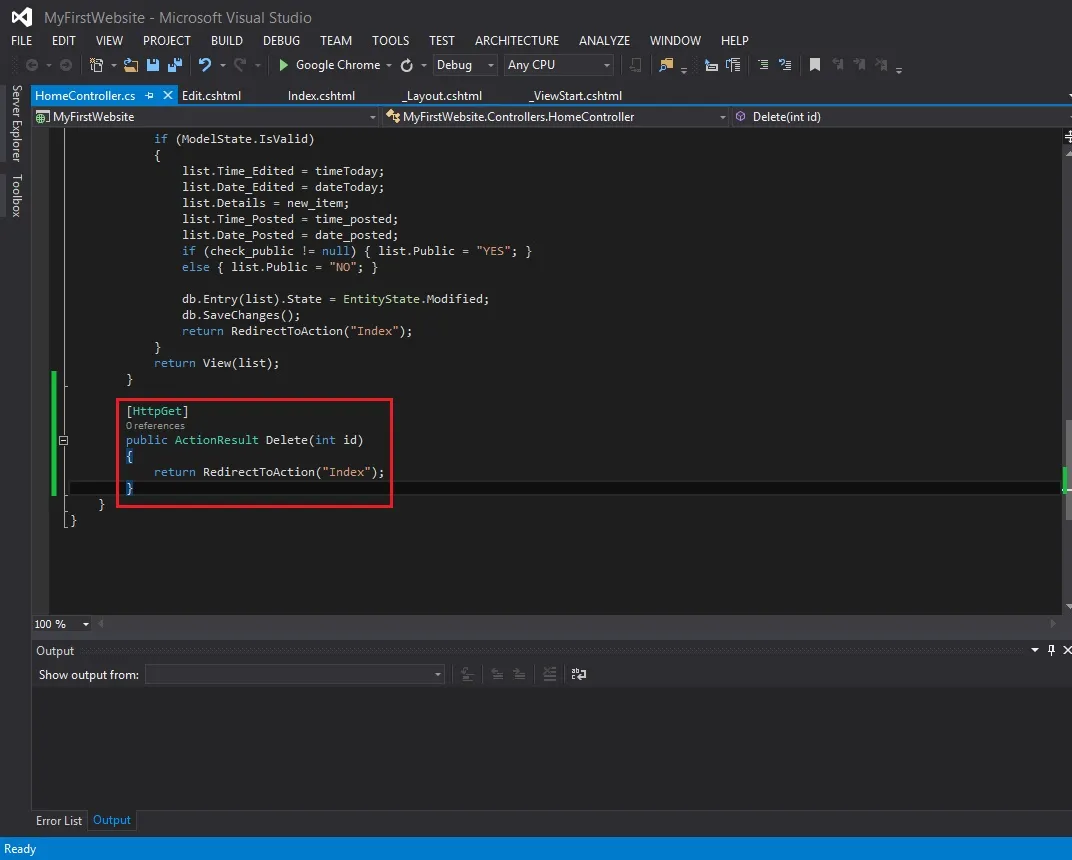The width and height of the screenshot is (1072, 860).
Task: Click the Find in Files icon
Action: tap(665, 65)
